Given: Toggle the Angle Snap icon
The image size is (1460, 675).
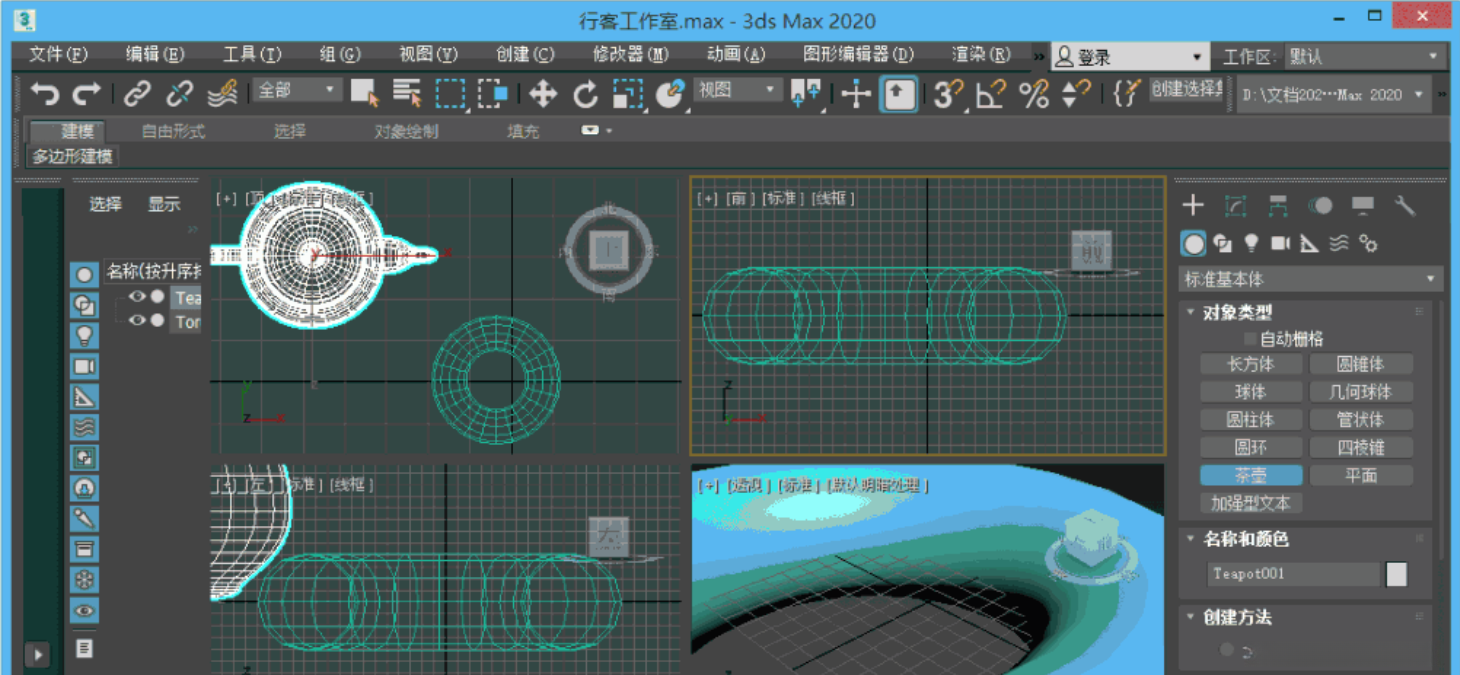Looking at the screenshot, I should [x=990, y=94].
